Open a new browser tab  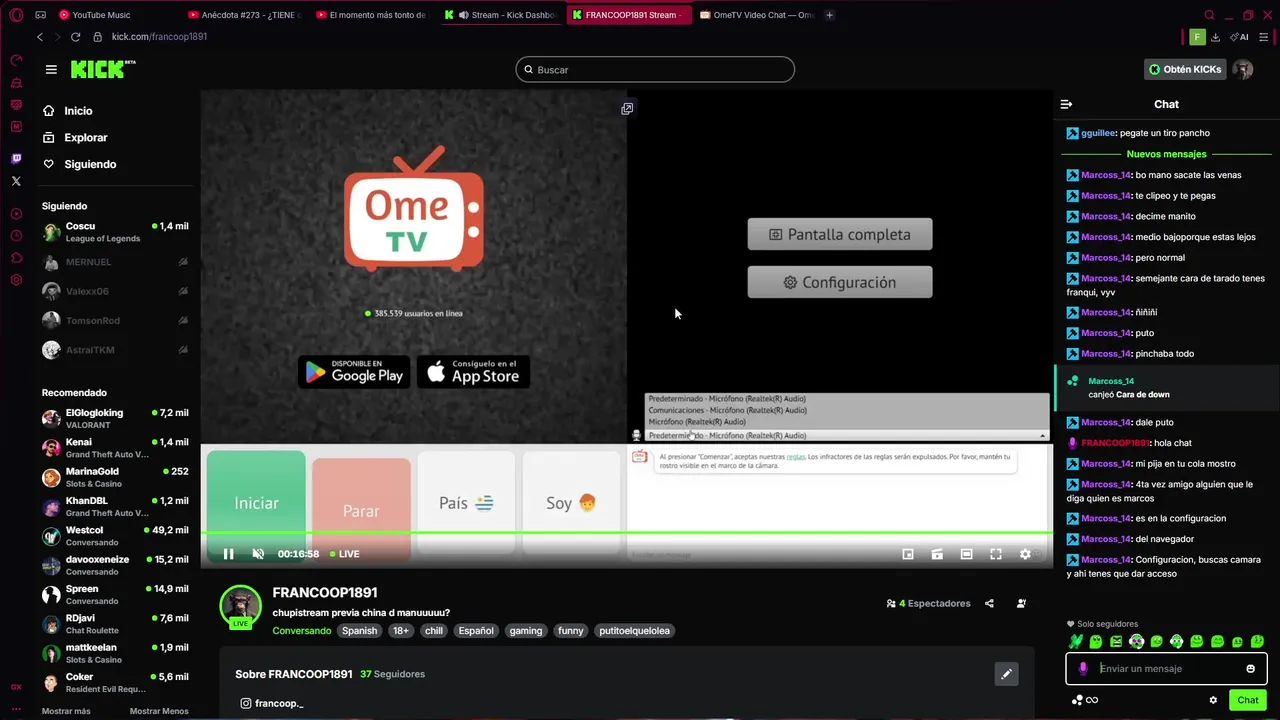(x=830, y=15)
